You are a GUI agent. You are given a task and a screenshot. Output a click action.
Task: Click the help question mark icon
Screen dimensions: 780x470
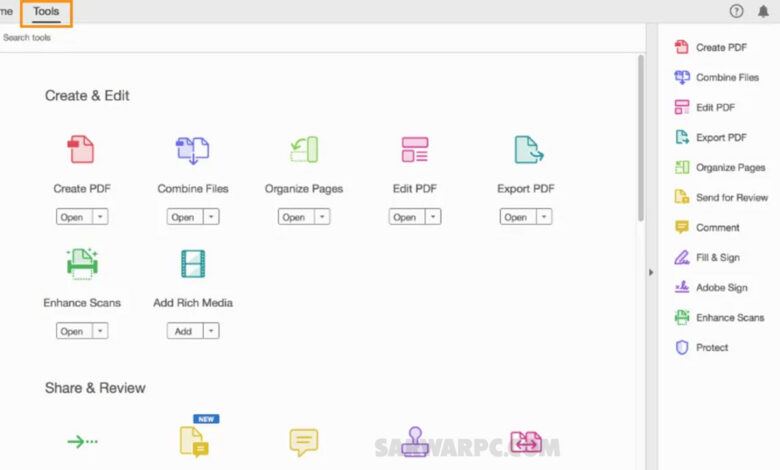click(736, 11)
